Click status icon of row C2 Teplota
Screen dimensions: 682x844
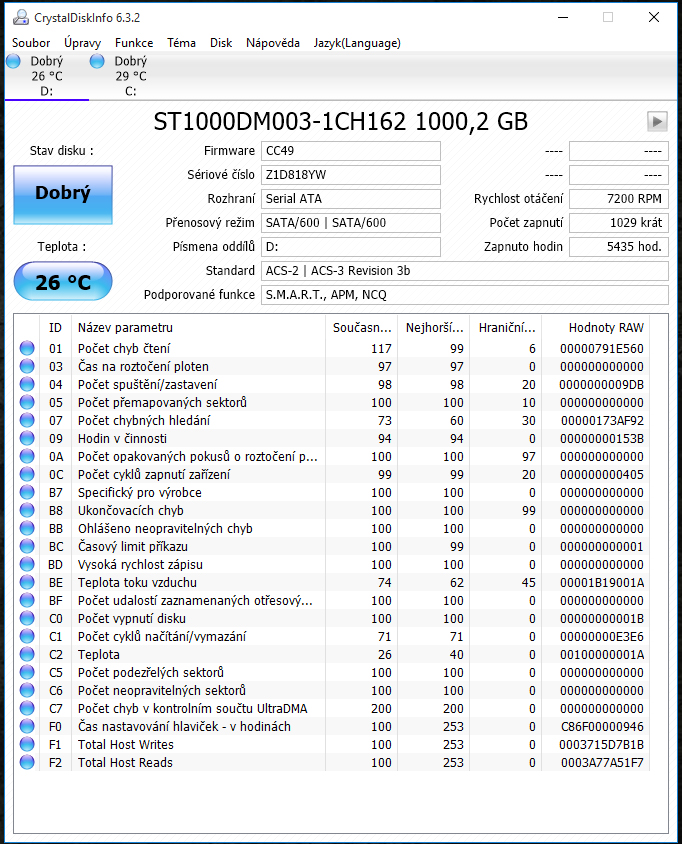click(27, 655)
